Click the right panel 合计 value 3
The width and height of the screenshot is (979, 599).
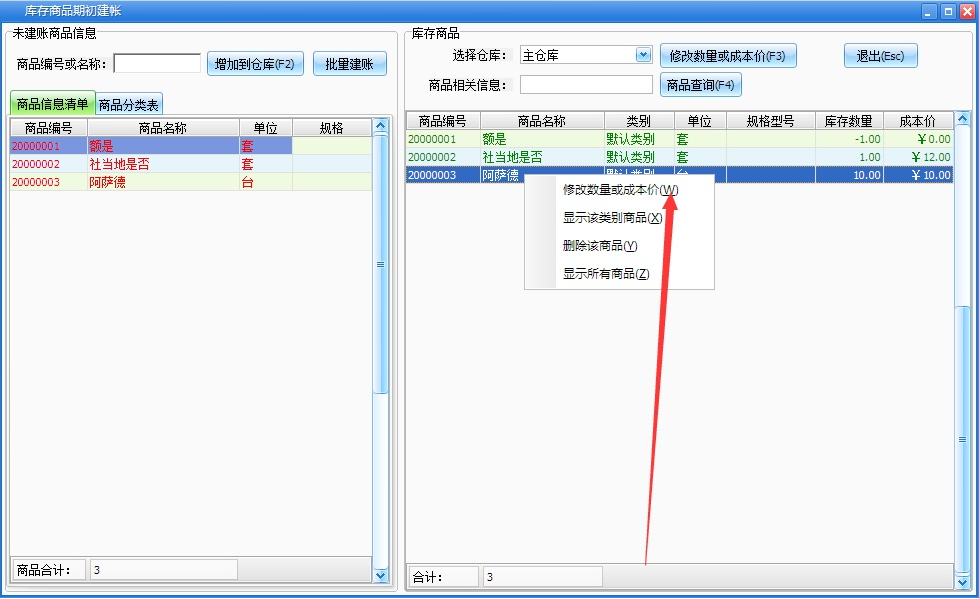[543, 577]
